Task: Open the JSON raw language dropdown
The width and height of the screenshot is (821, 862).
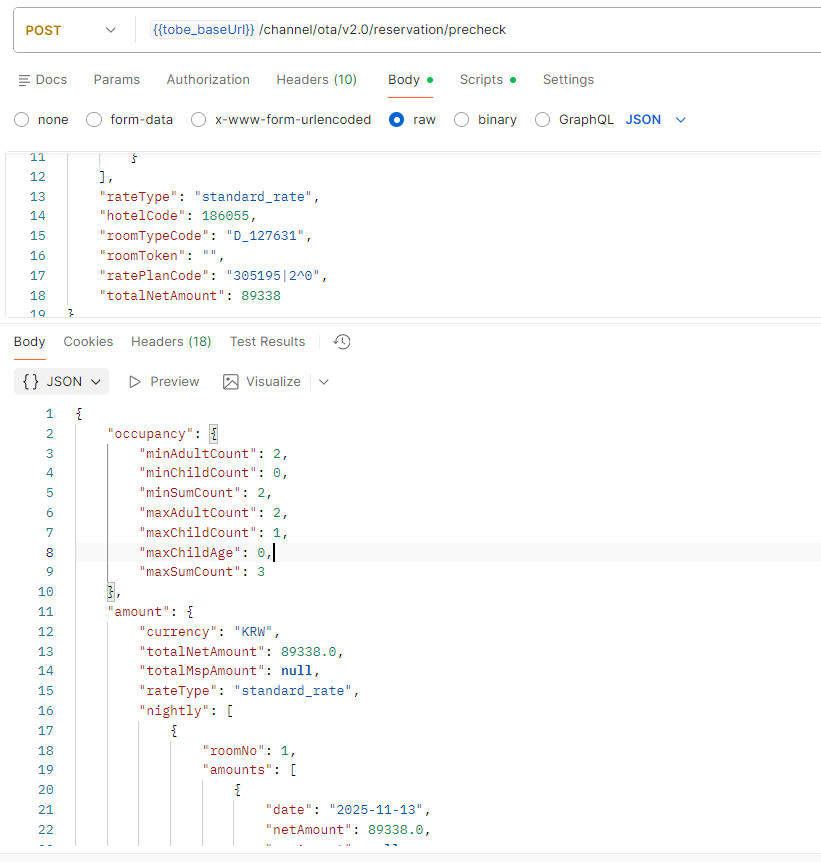Action: [656, 120]
